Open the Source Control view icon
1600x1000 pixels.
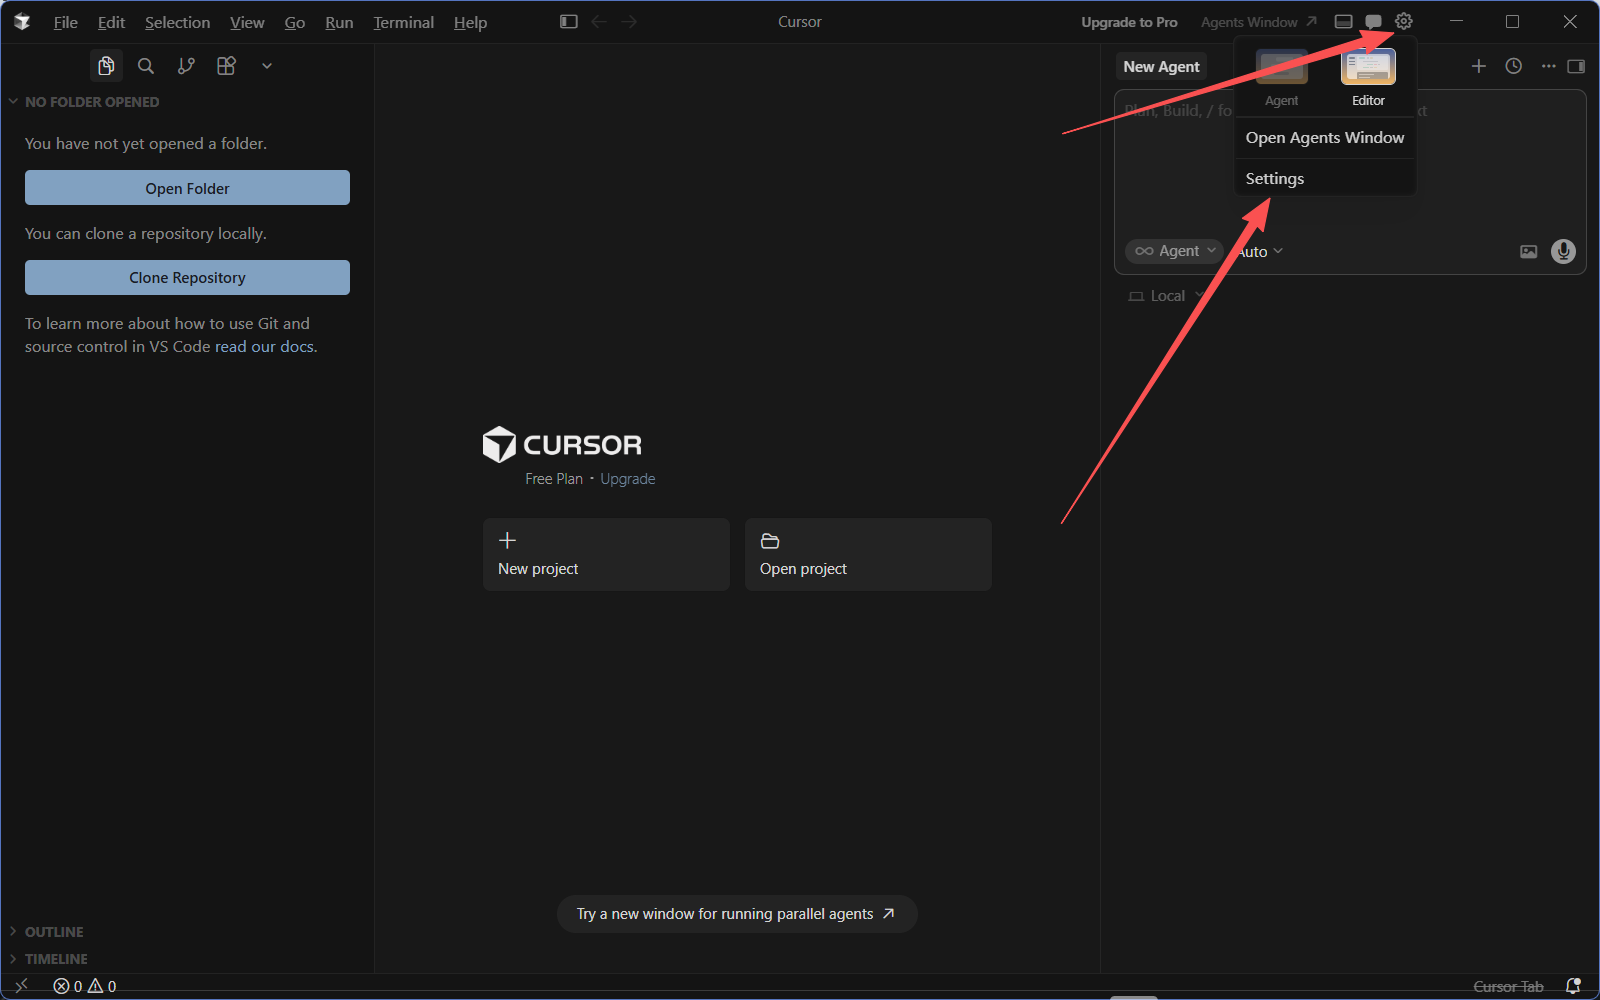(186, 66)
